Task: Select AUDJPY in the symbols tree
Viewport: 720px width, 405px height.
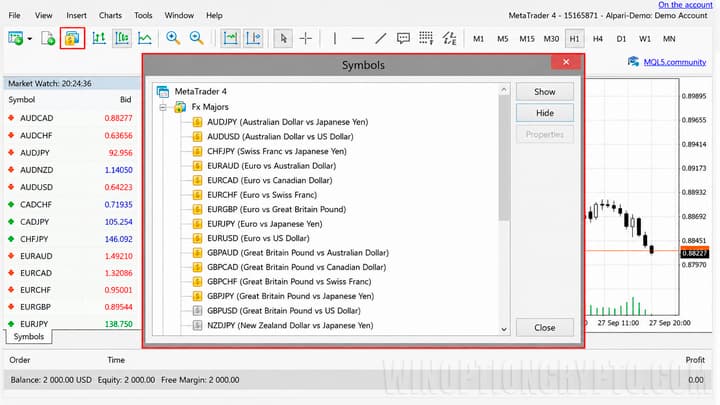Action: pos(287,122)
